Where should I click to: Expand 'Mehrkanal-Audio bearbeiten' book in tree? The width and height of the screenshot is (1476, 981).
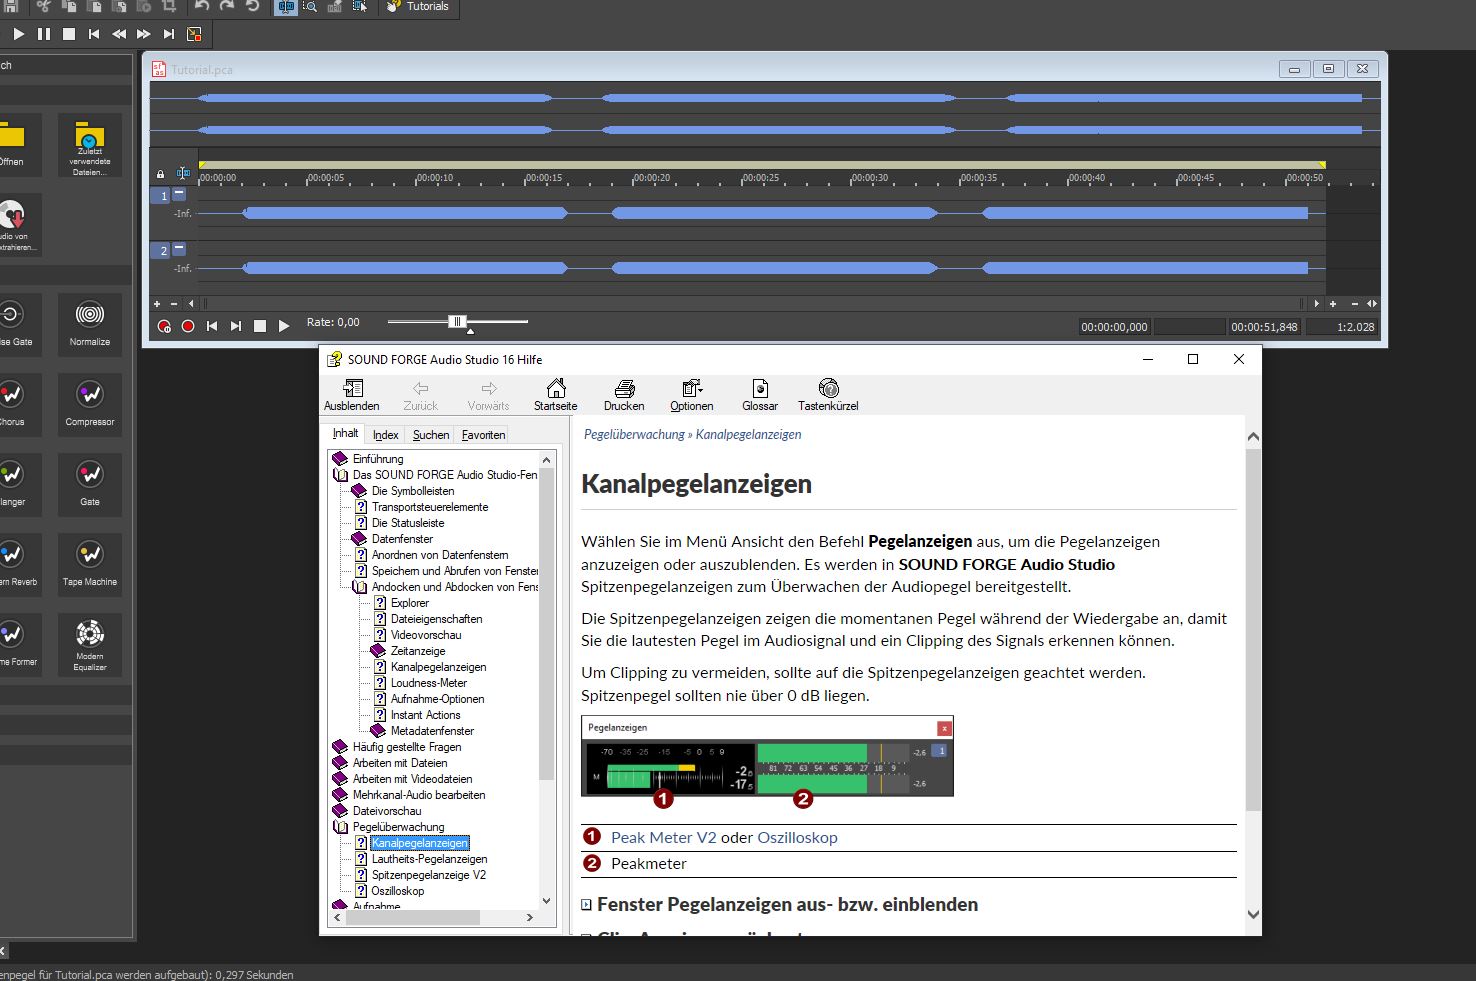340,795
